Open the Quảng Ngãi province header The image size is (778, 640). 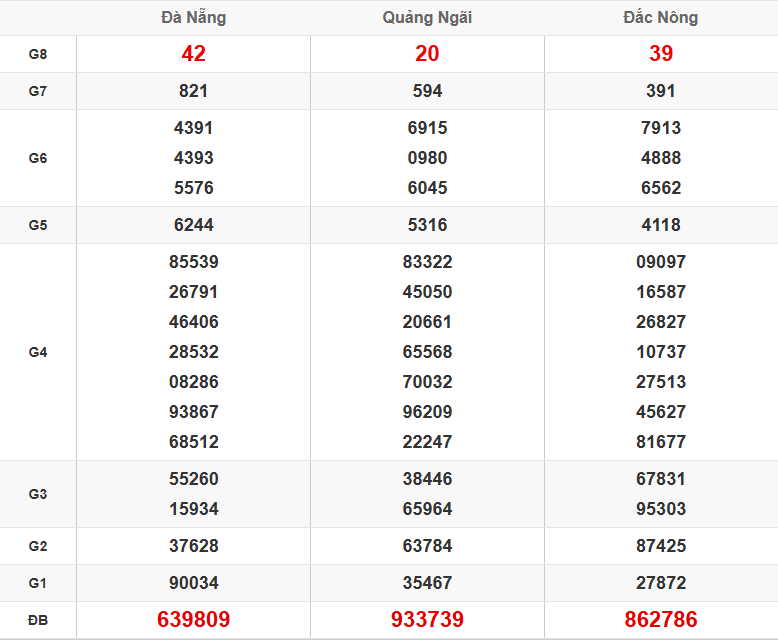click(x=427, y=17)
